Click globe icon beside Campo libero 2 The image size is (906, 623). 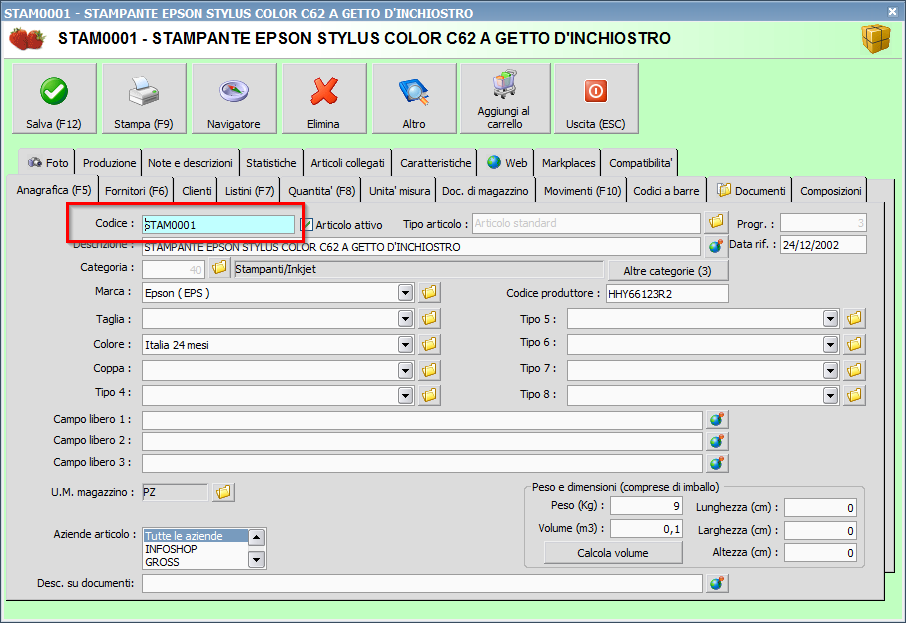pyautogui.click(x=717, y=442)
